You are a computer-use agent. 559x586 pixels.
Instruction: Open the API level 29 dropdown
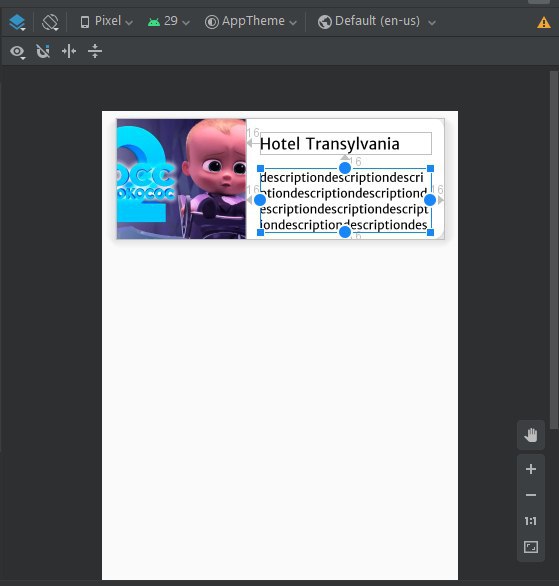coord(169,21)
